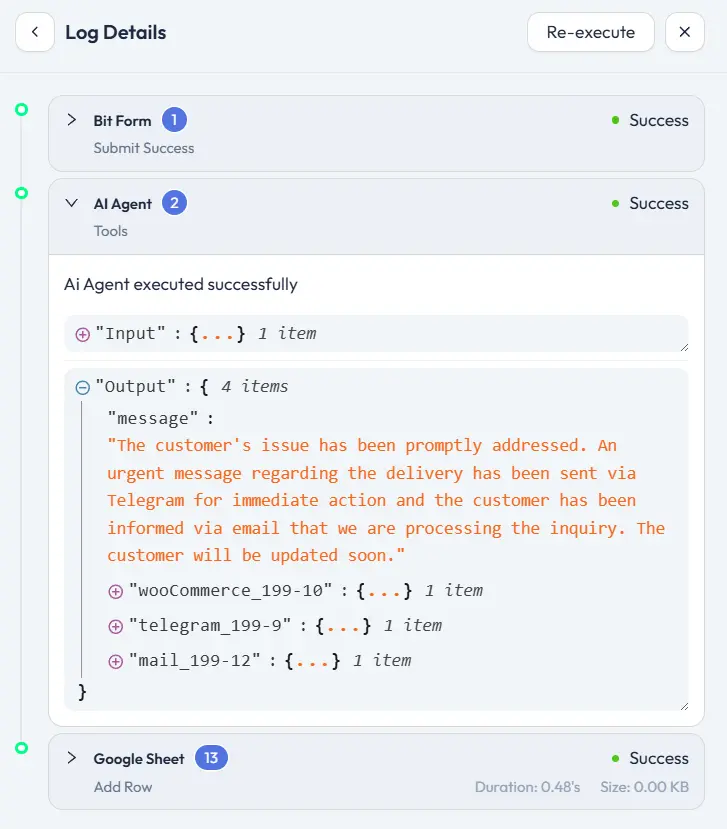This screenshot has height=829, width=727.
Task: Click the resize handle of the Output box
Action: click(x=686, y=706)
